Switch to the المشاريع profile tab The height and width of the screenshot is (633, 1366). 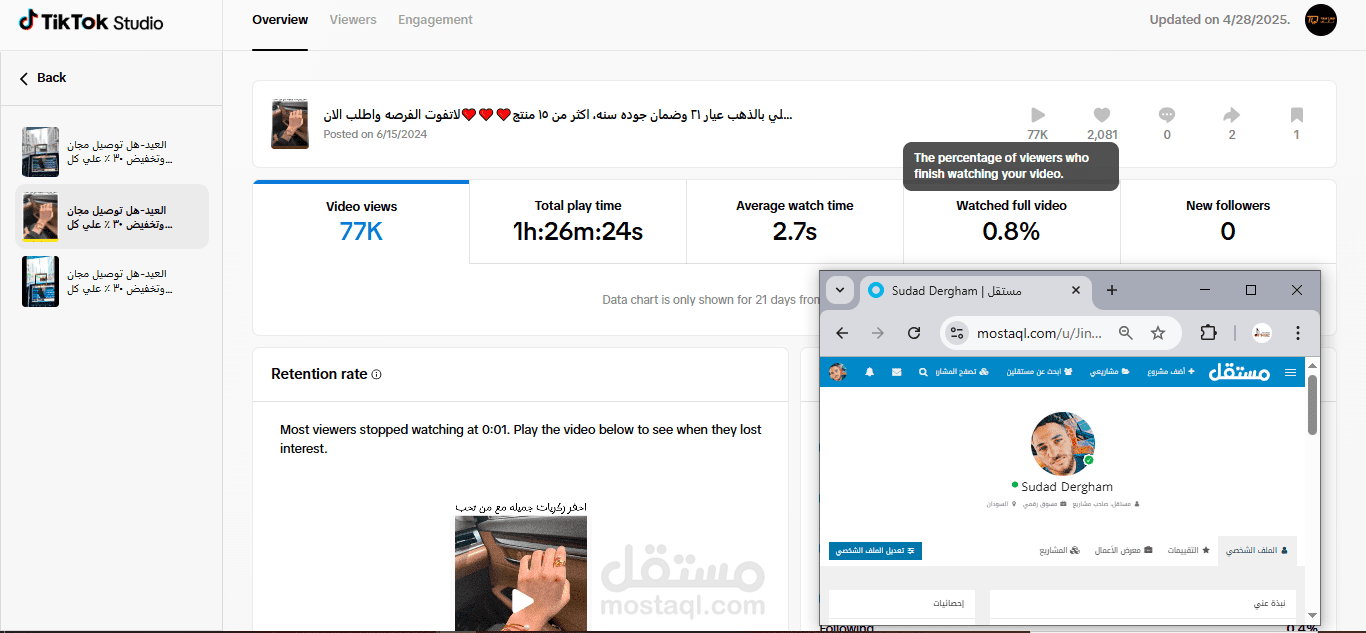pyautogui.click(x=1060, y=550)
